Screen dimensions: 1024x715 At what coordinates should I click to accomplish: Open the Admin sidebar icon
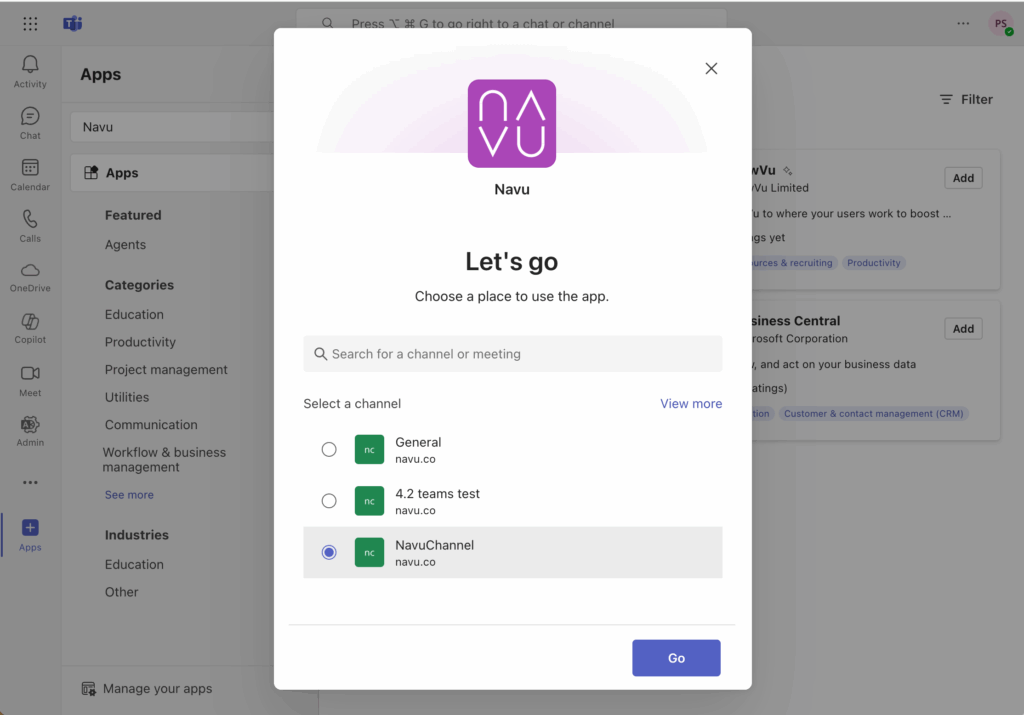pos(30,426)
